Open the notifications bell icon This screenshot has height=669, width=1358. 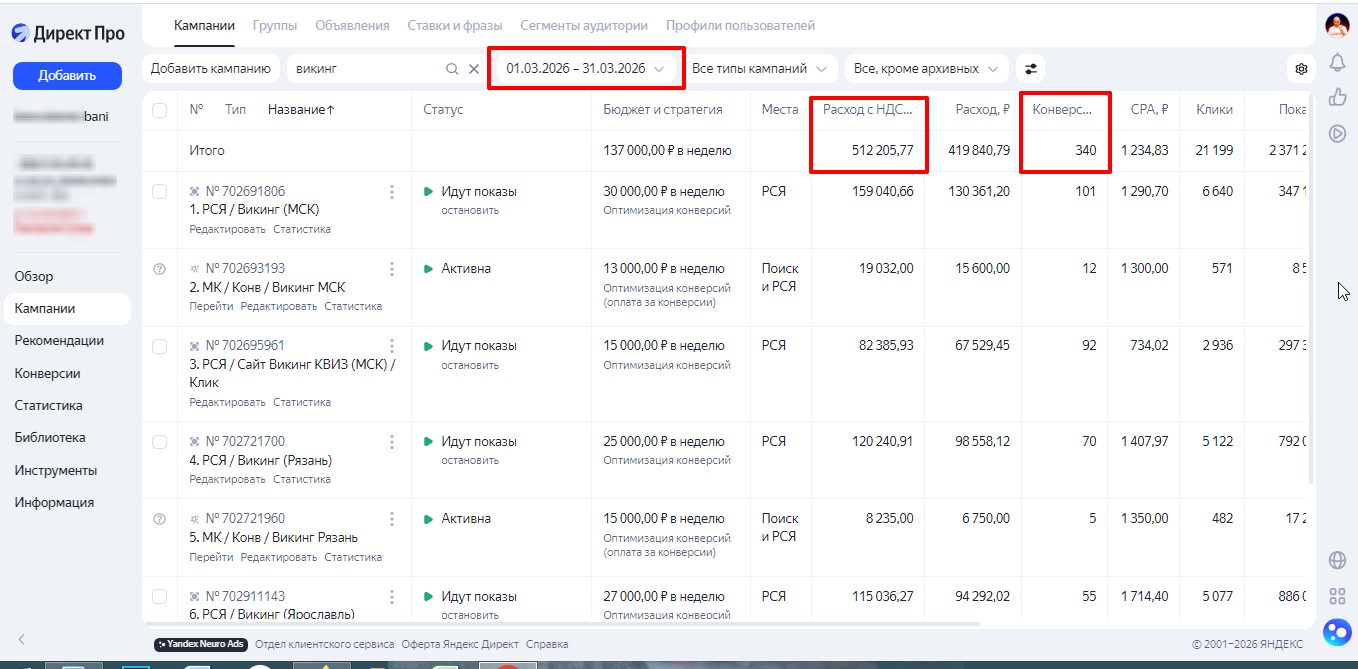coord(1337,62)
